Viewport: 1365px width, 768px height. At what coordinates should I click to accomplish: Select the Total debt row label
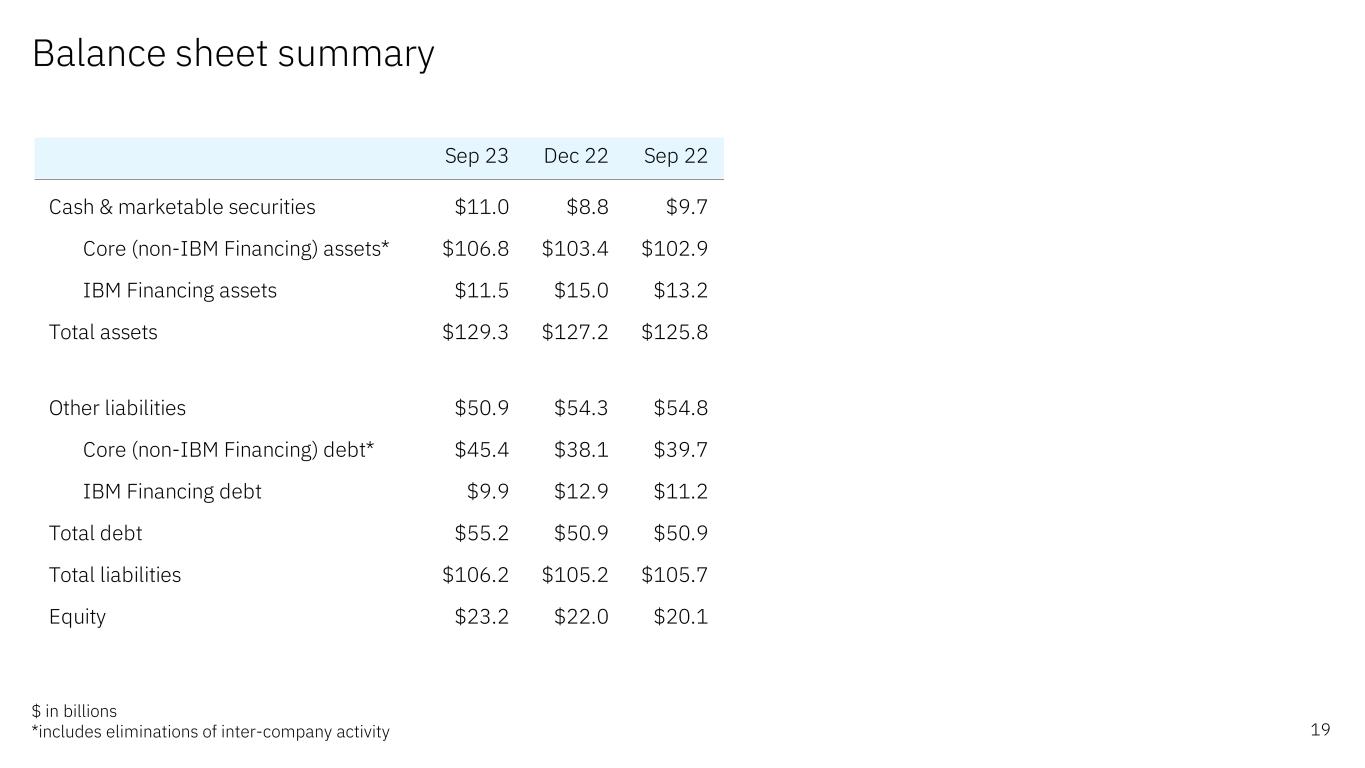coord(96,534)
